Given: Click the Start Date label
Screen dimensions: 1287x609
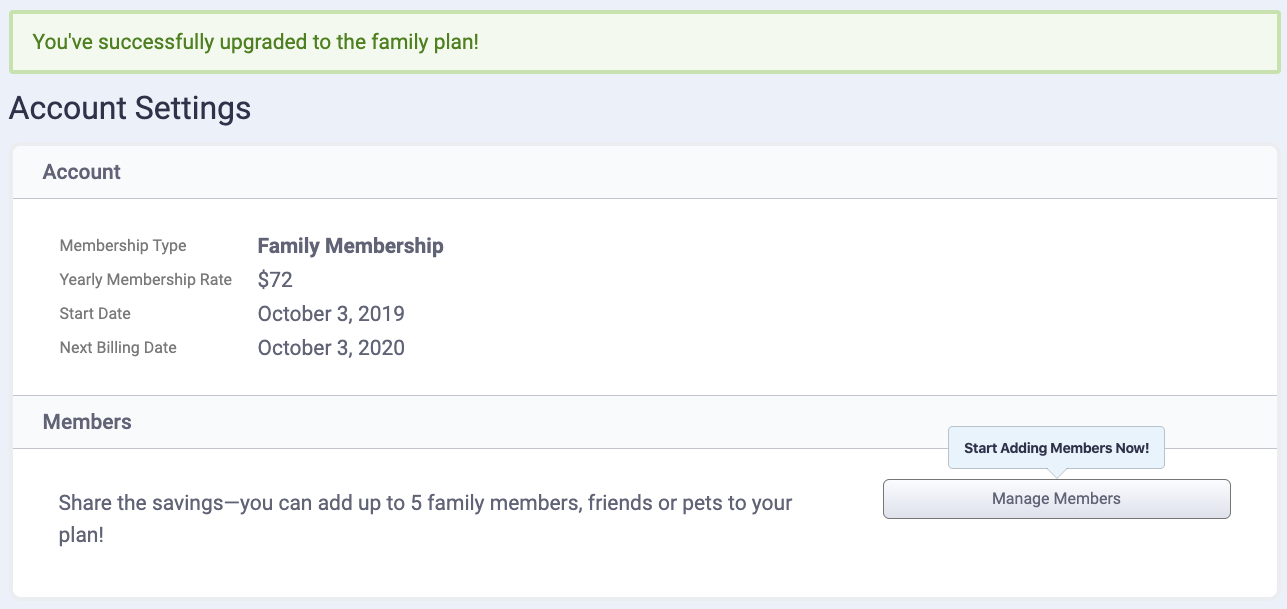Looking at the screenshot, I should coord(95,314).
